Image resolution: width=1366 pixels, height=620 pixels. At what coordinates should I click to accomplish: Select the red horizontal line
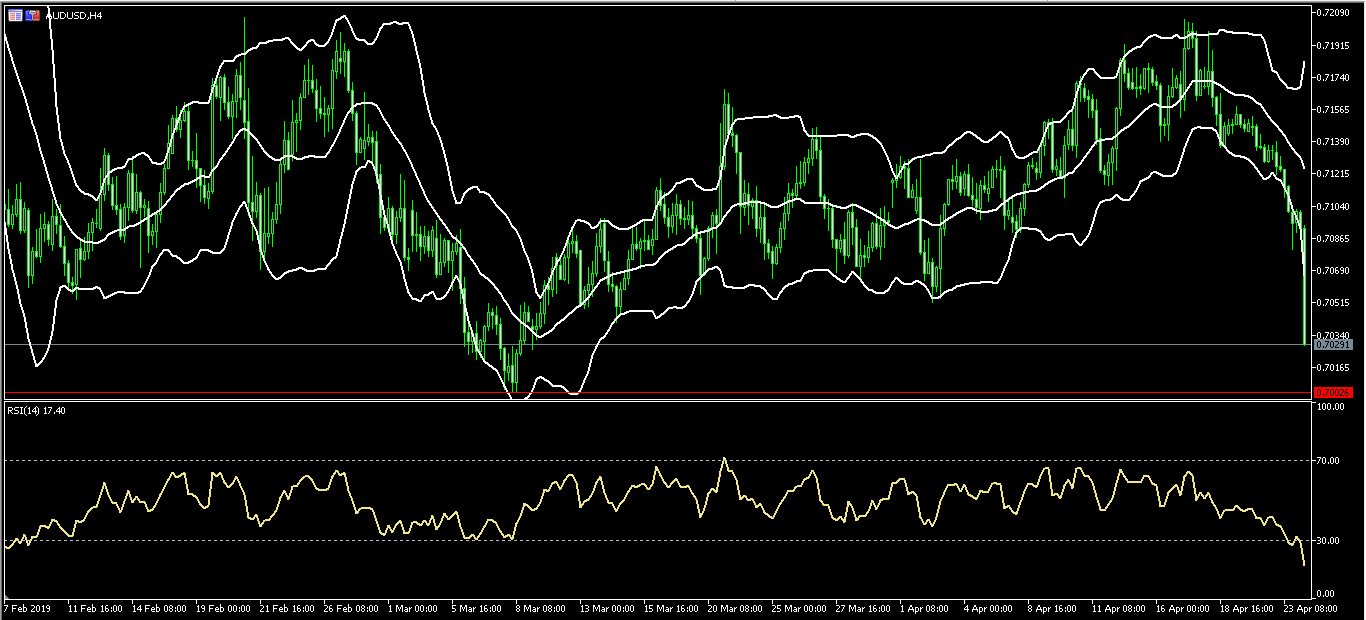(x=656, y=392)
